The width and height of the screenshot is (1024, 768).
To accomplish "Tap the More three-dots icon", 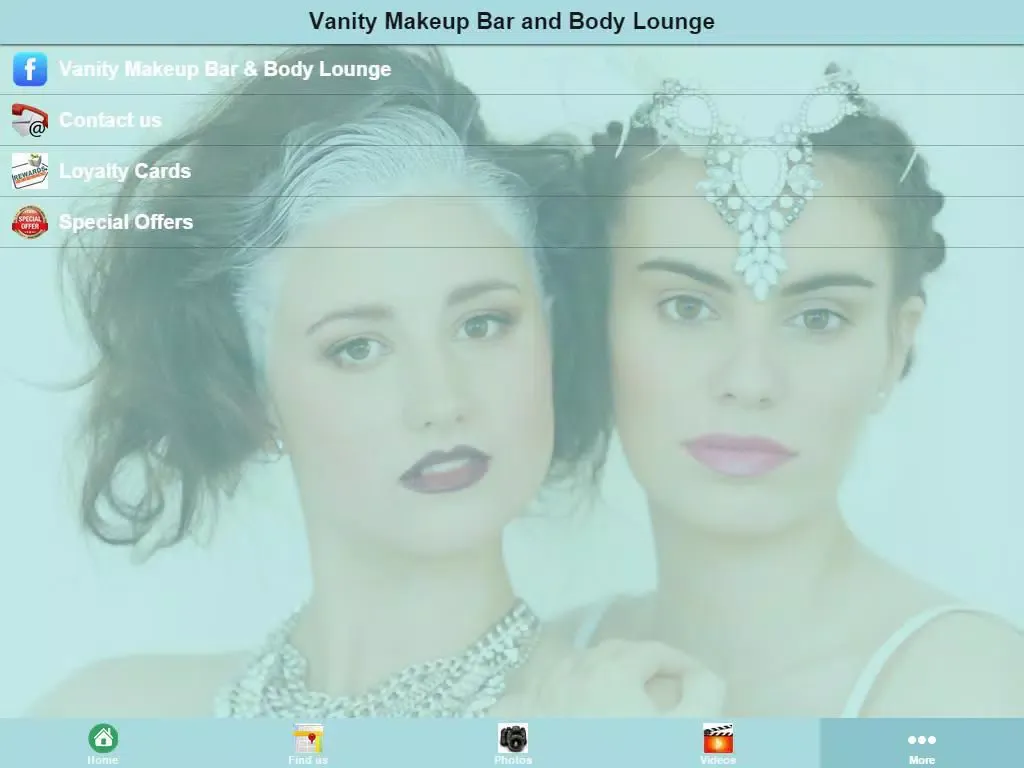I will [x=922, y=740].
